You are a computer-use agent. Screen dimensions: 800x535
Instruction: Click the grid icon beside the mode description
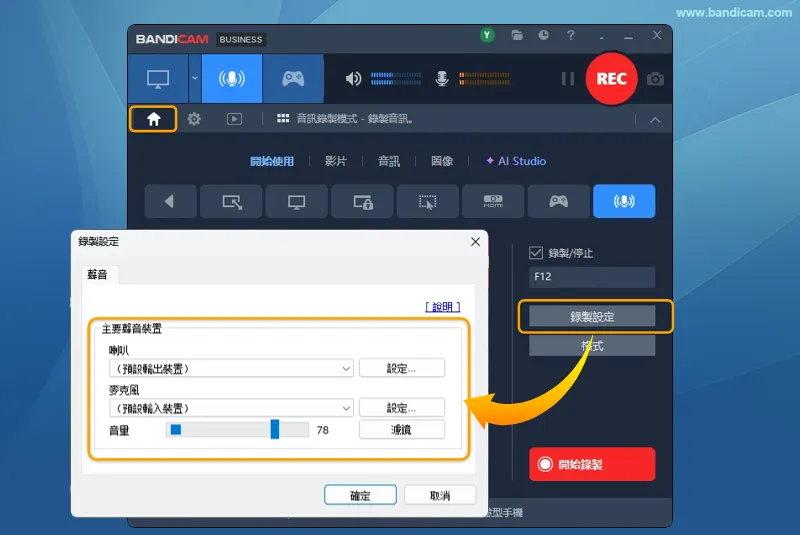tap(283, 119)
